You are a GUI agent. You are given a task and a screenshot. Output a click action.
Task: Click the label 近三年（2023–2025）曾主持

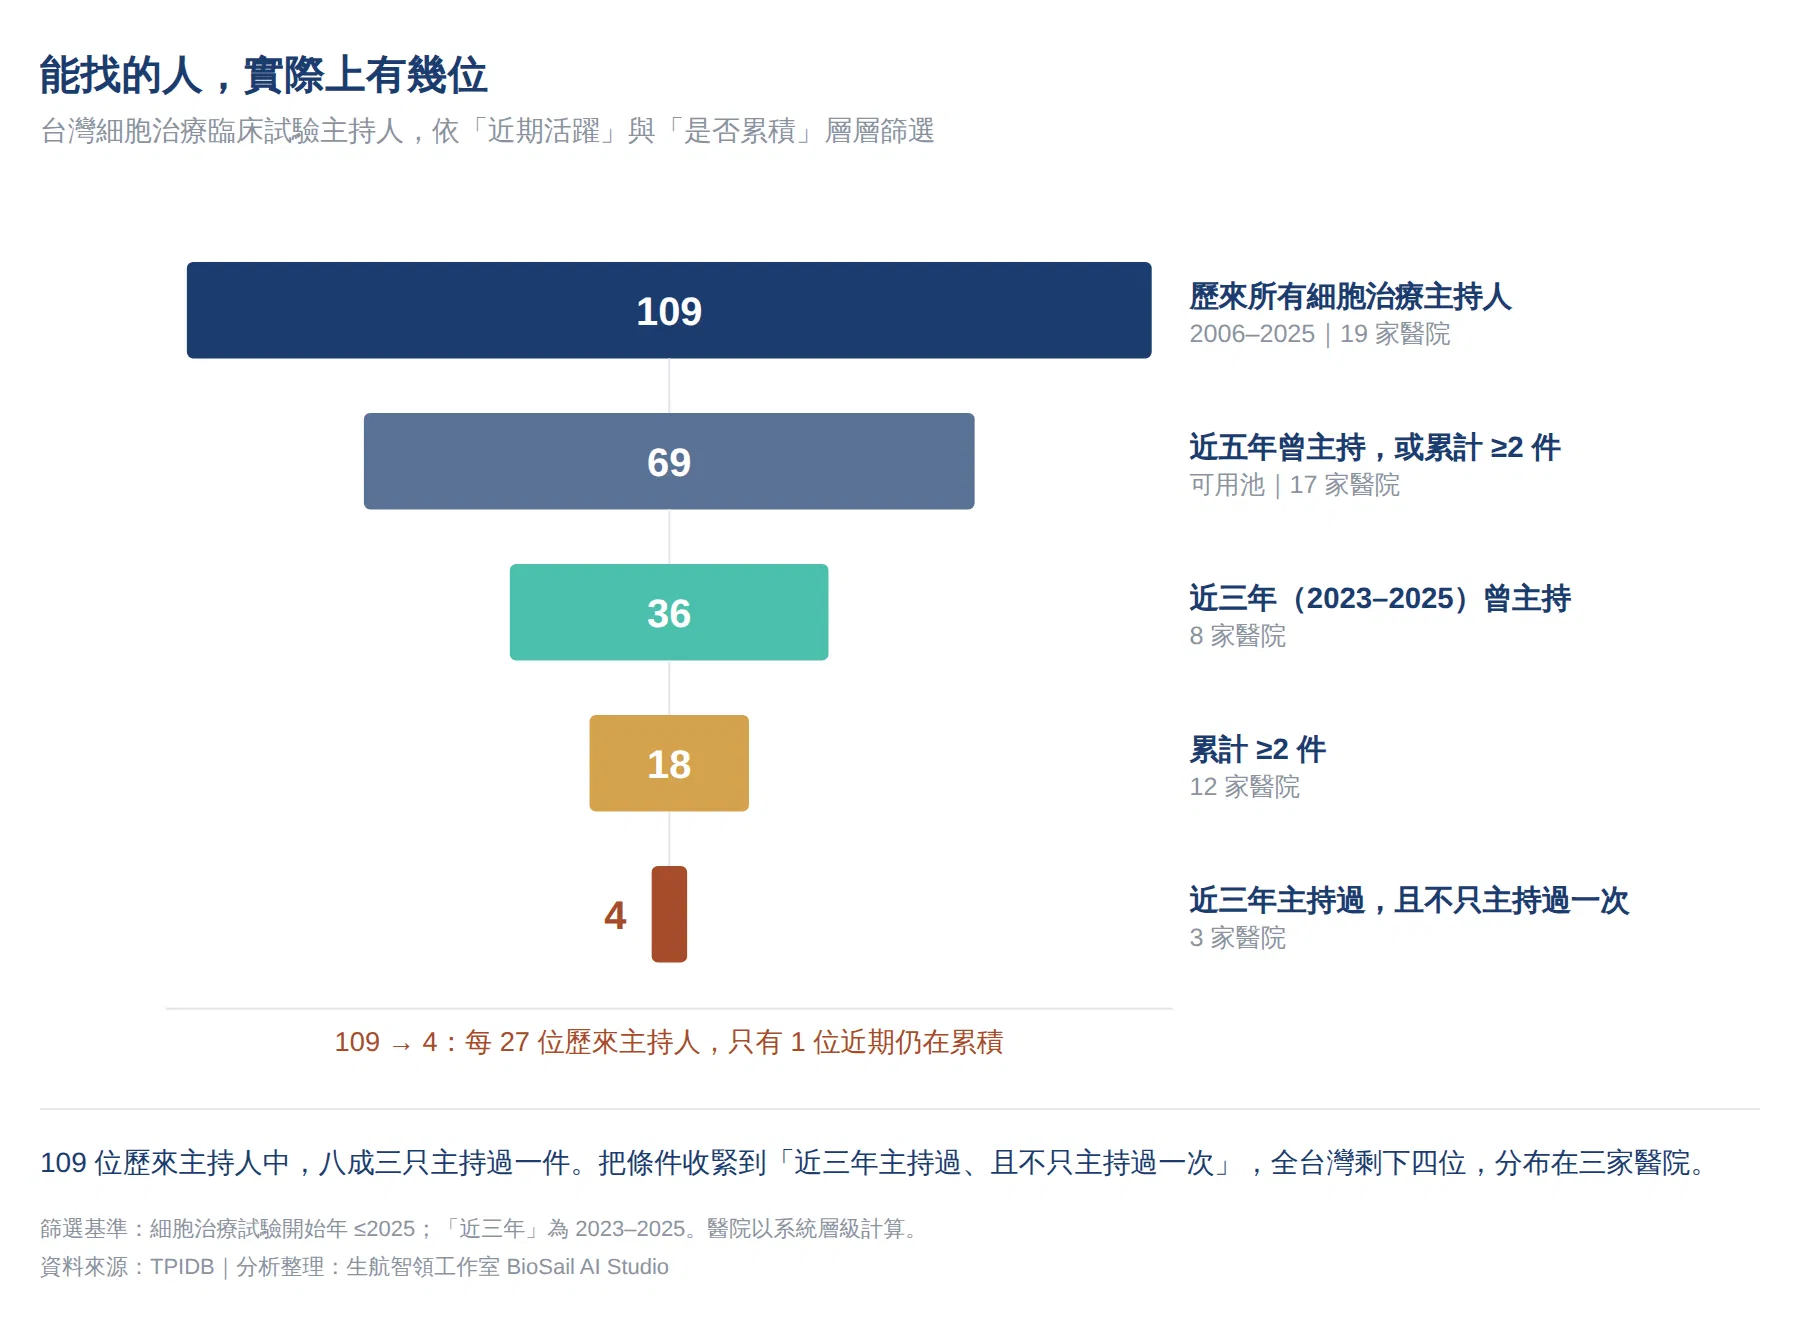coord(1380,598)
